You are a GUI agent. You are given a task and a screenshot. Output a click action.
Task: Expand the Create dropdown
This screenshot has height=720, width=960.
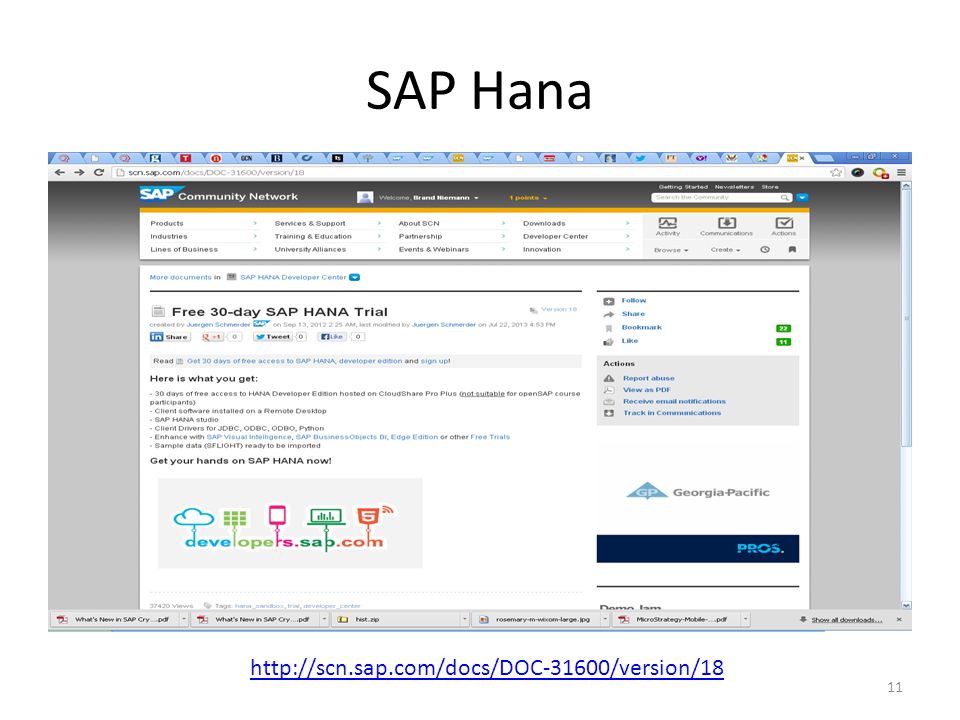click(726, 250)
